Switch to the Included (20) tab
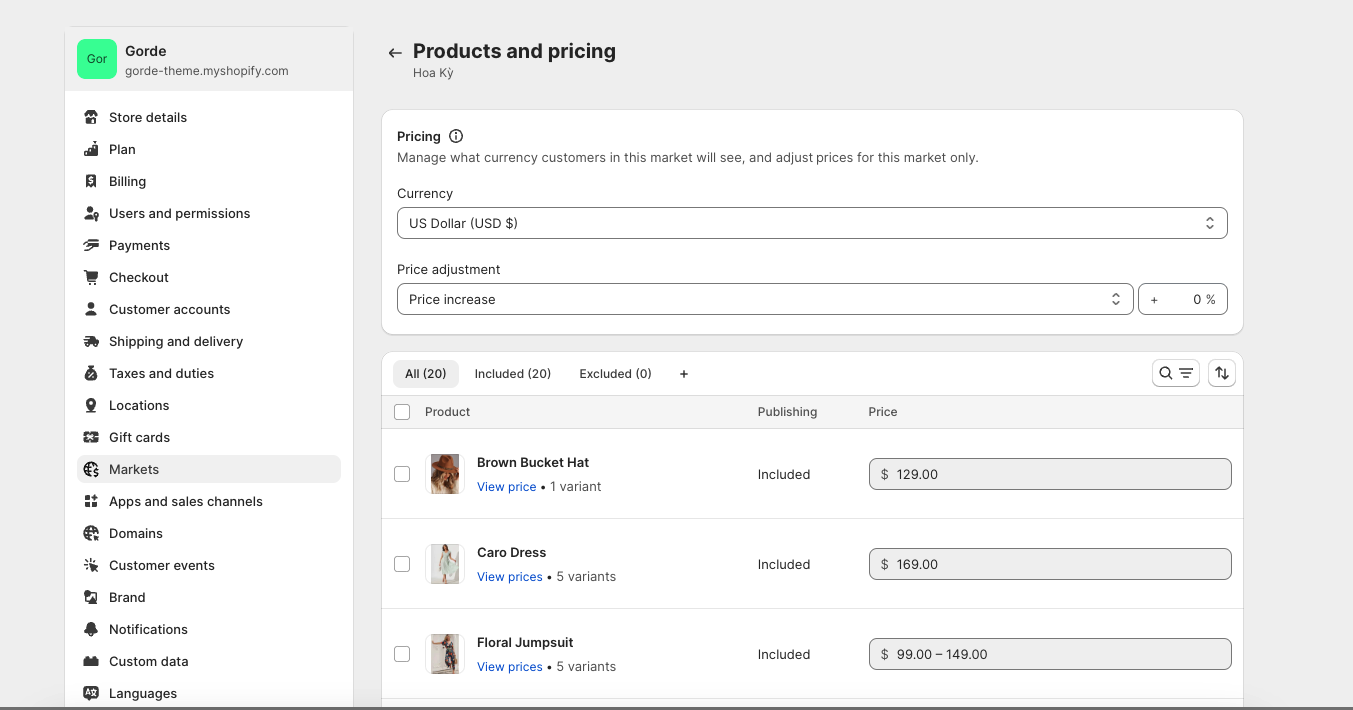 pyautogui.click(x=512, y=374)
